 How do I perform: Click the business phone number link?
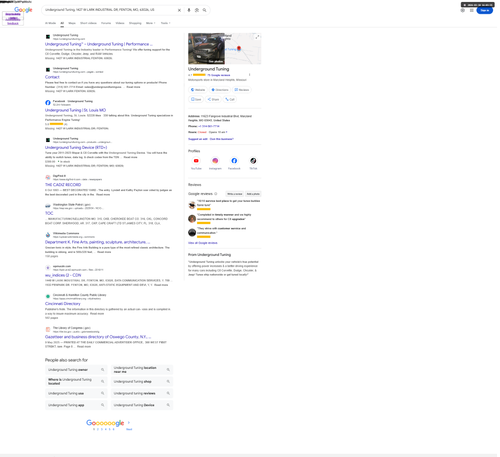pos(209,126)
